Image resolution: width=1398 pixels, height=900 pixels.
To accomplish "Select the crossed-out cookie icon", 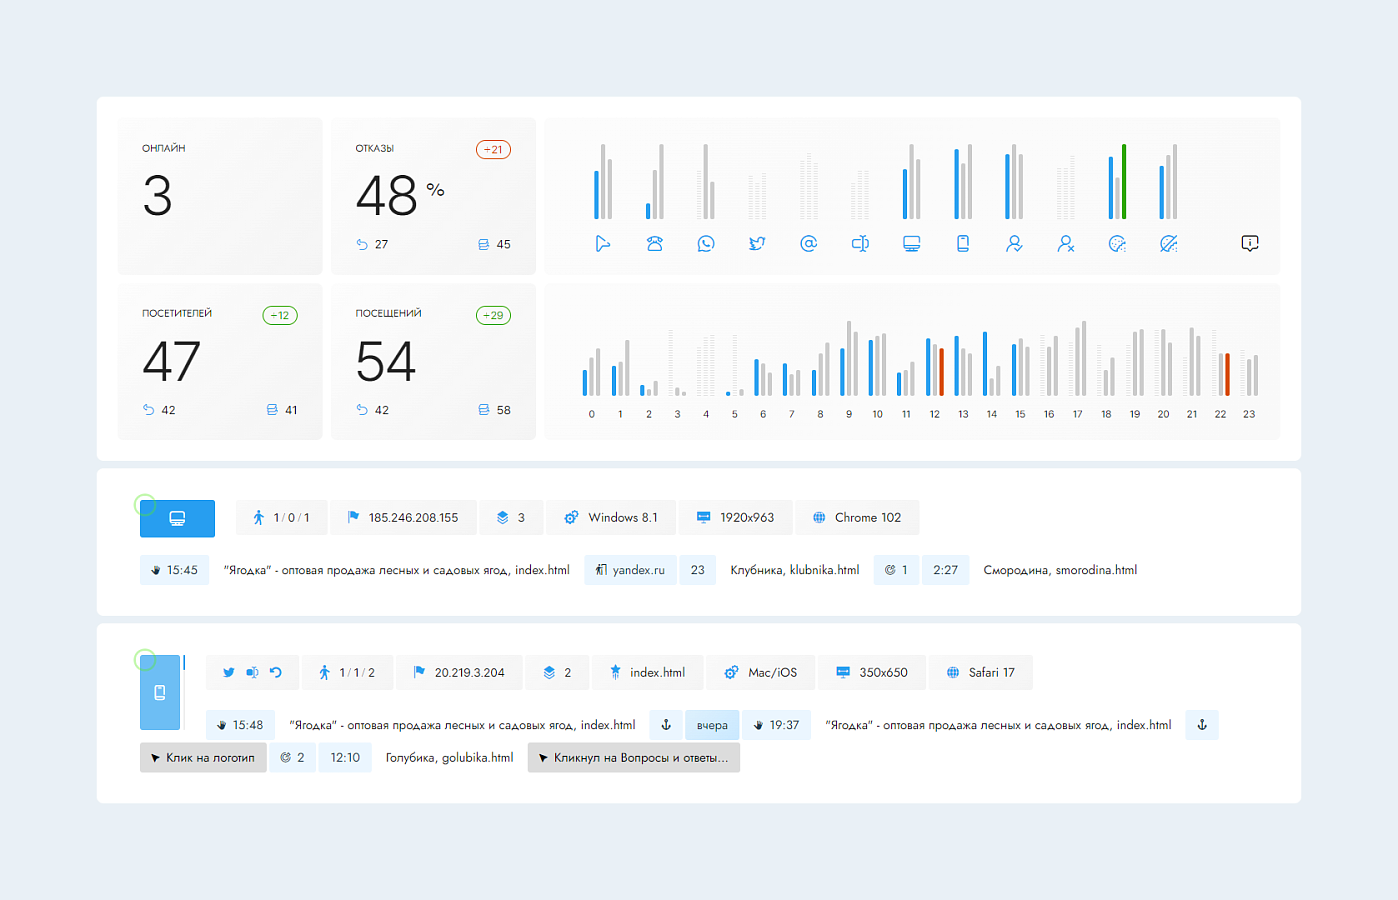I will [1168, 243].
